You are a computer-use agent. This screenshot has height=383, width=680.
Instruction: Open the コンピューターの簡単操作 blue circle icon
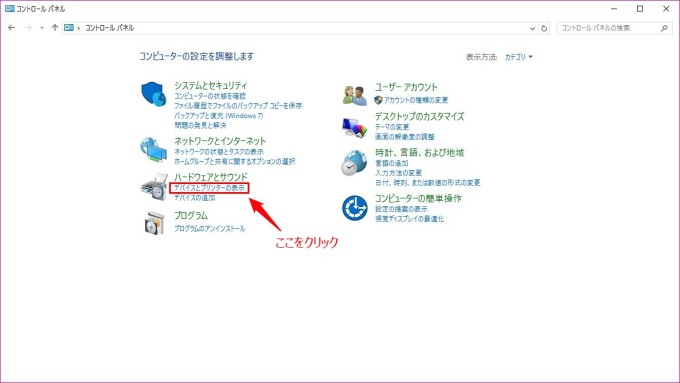point(355,208)
